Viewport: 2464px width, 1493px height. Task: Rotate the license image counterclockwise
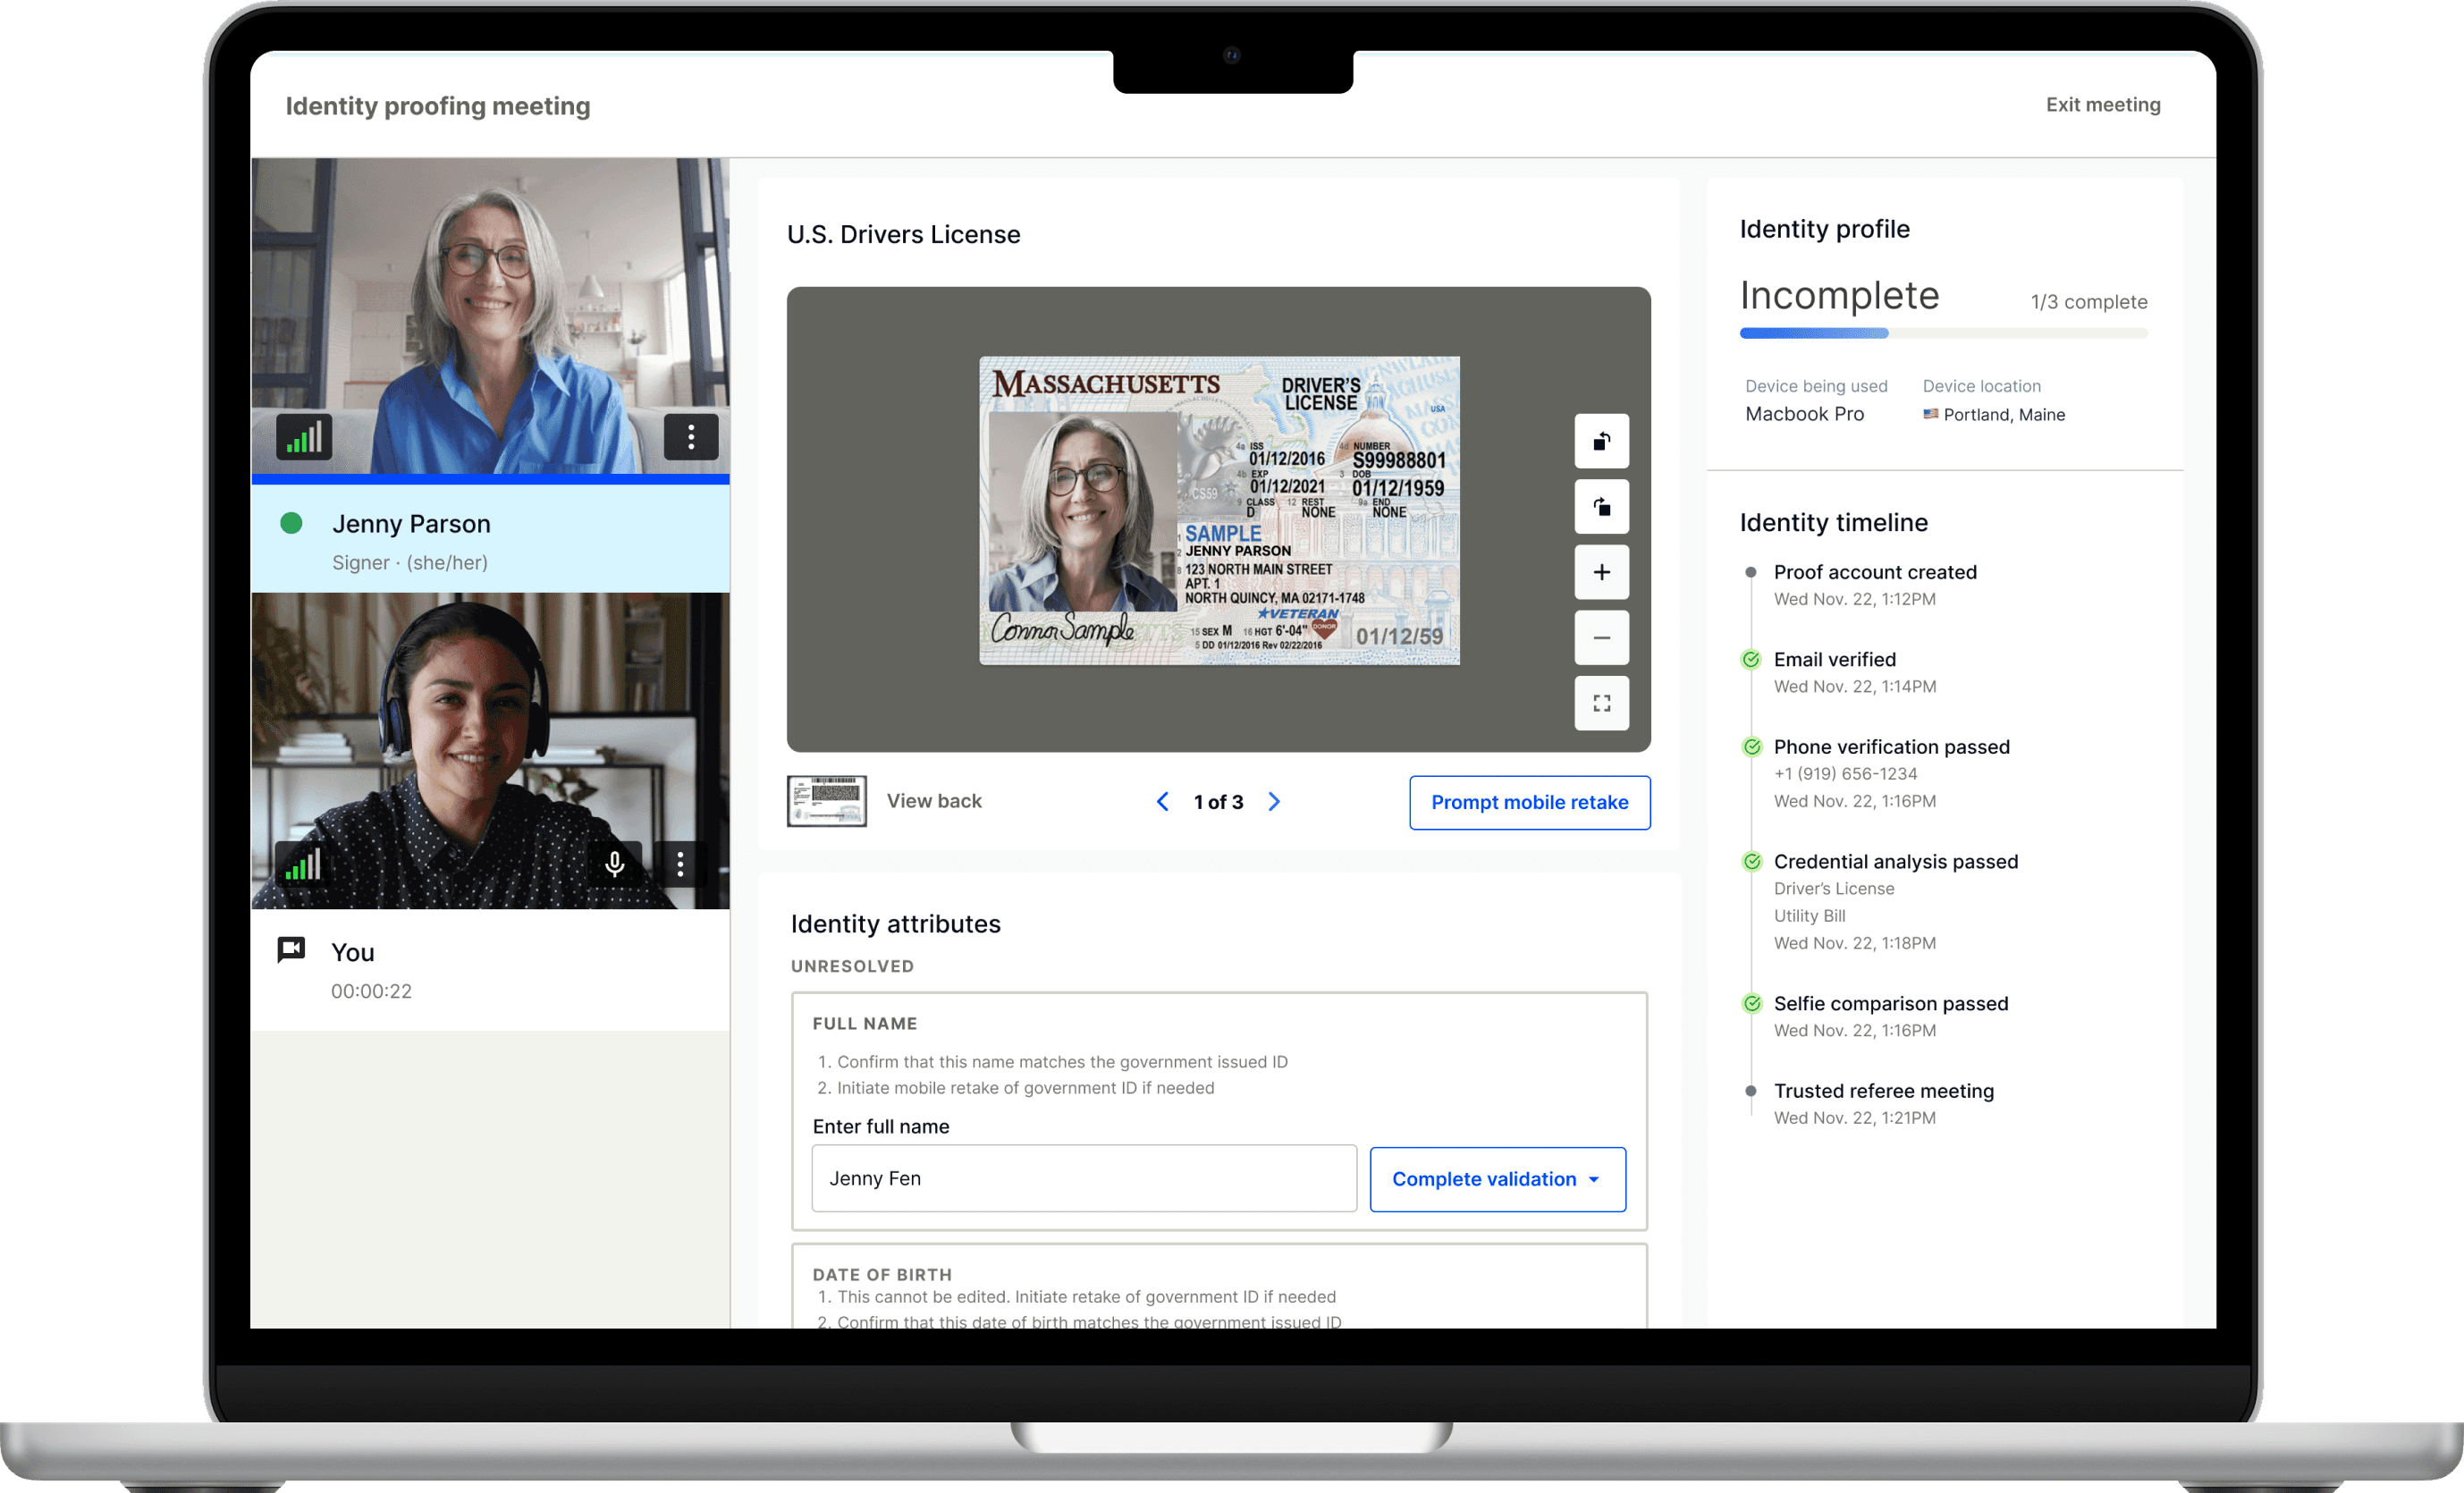tap(1601, 441)
